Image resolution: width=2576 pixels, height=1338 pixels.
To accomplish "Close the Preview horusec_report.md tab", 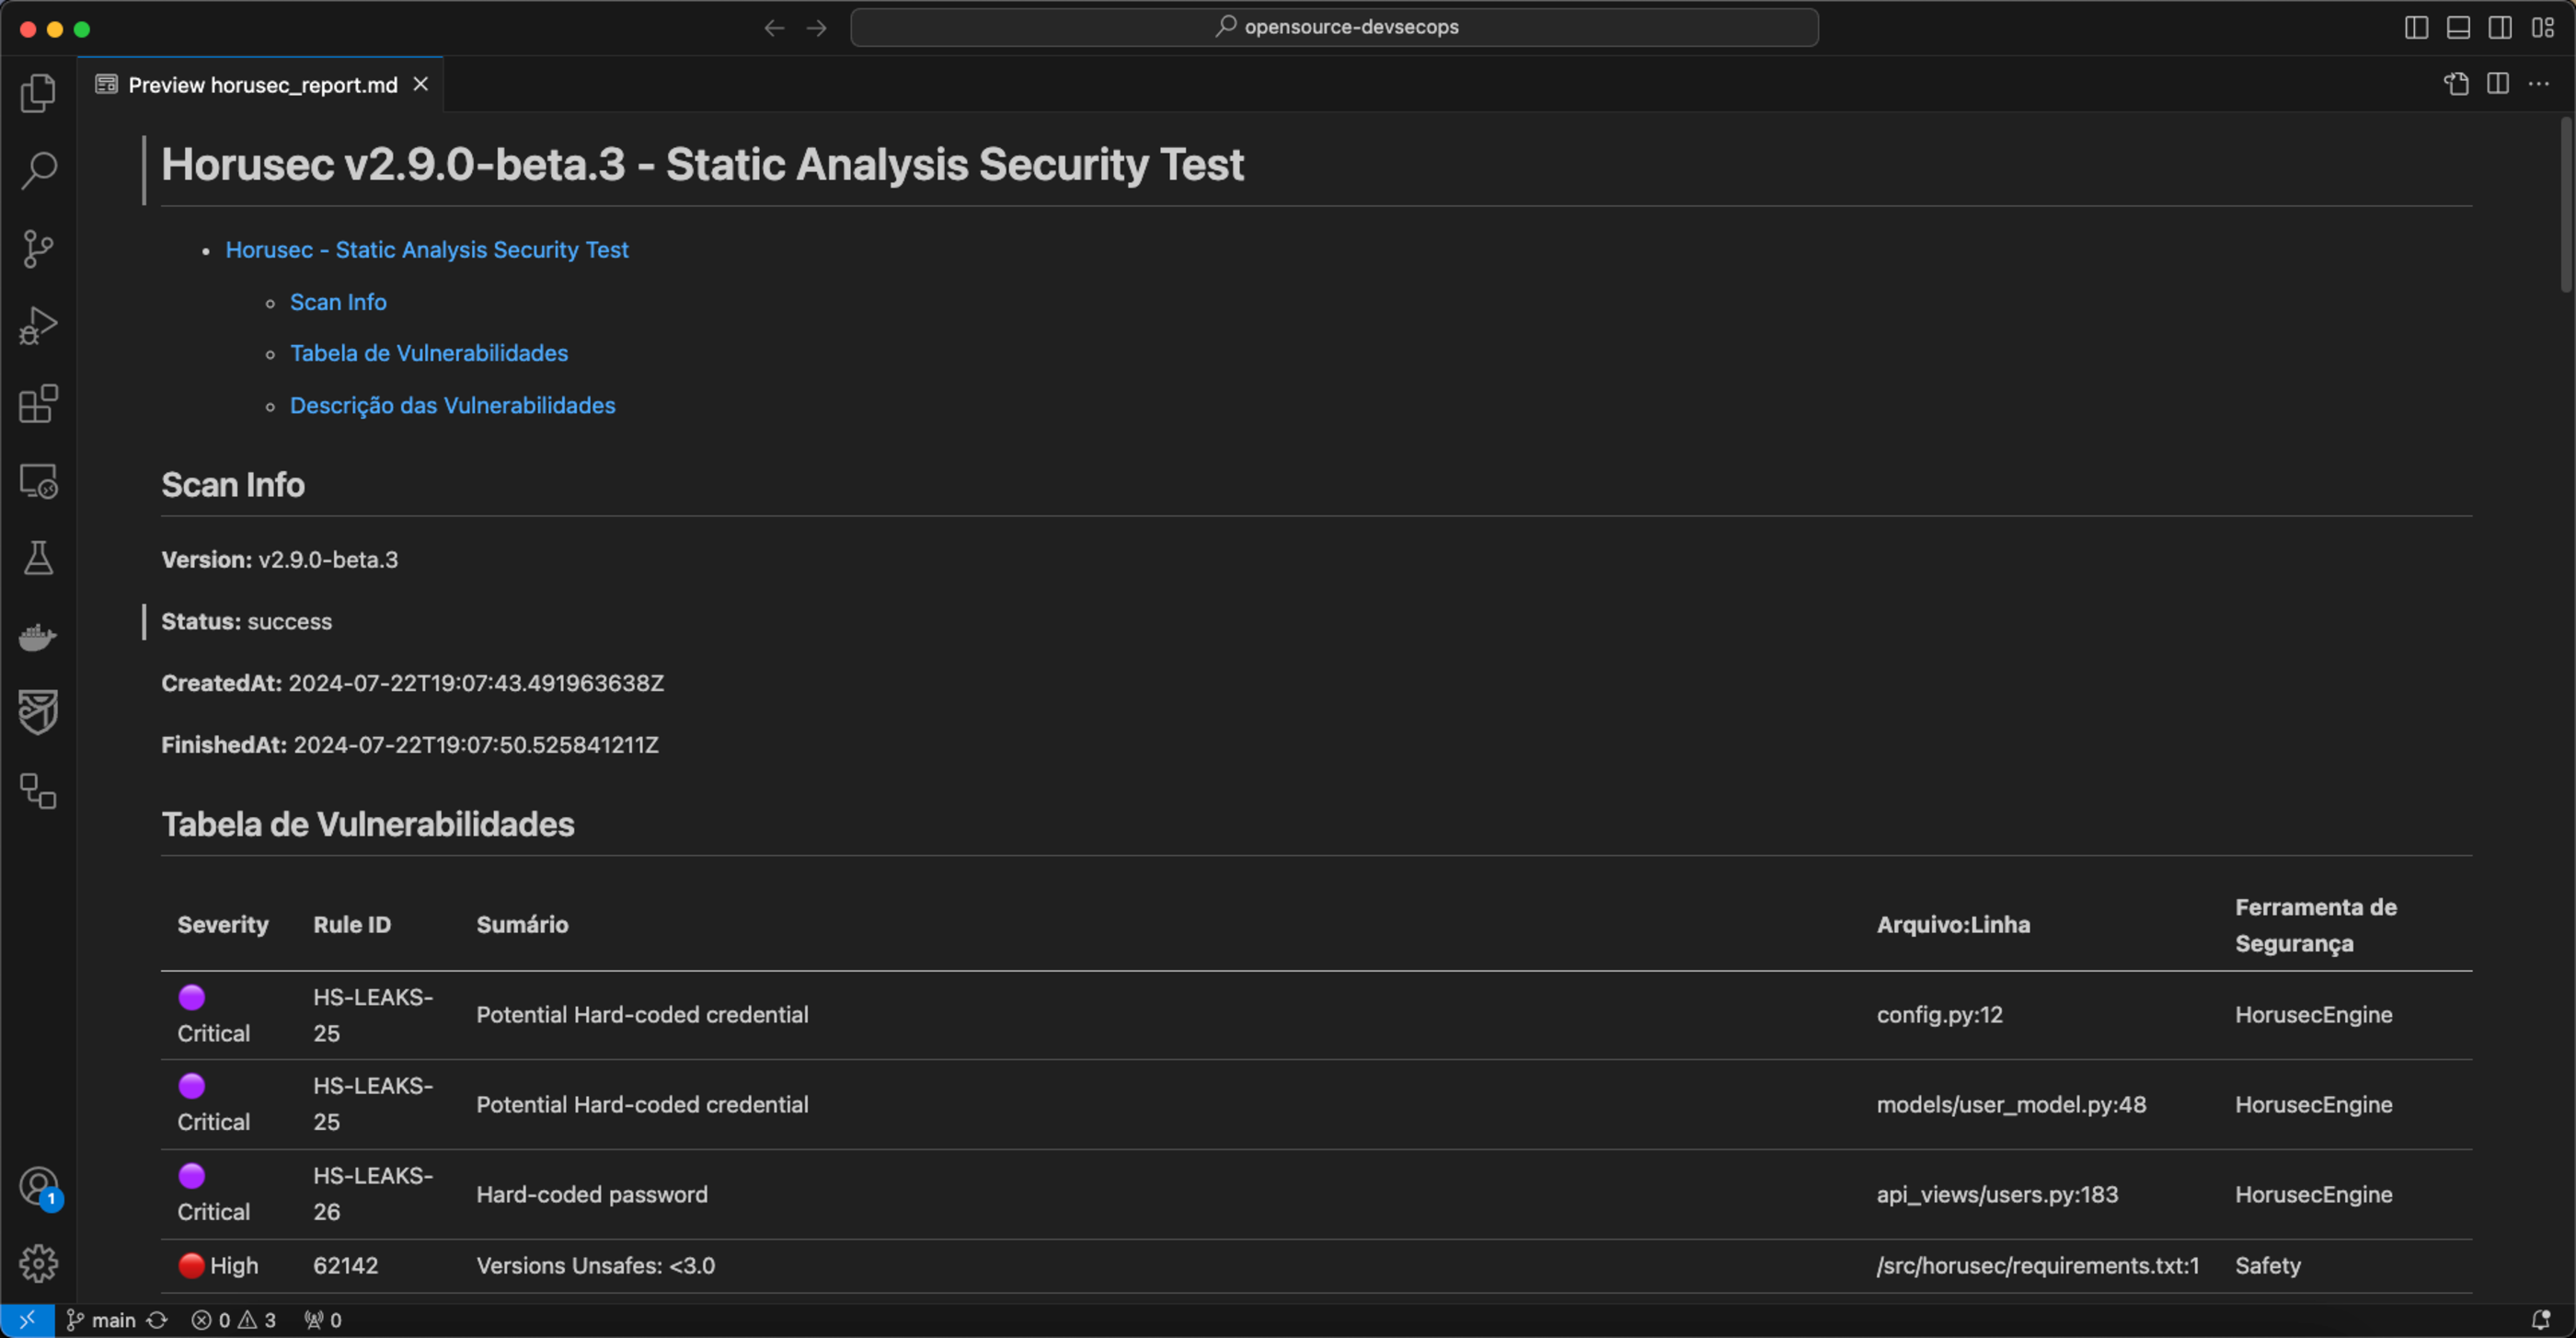I will click(421, 84).
